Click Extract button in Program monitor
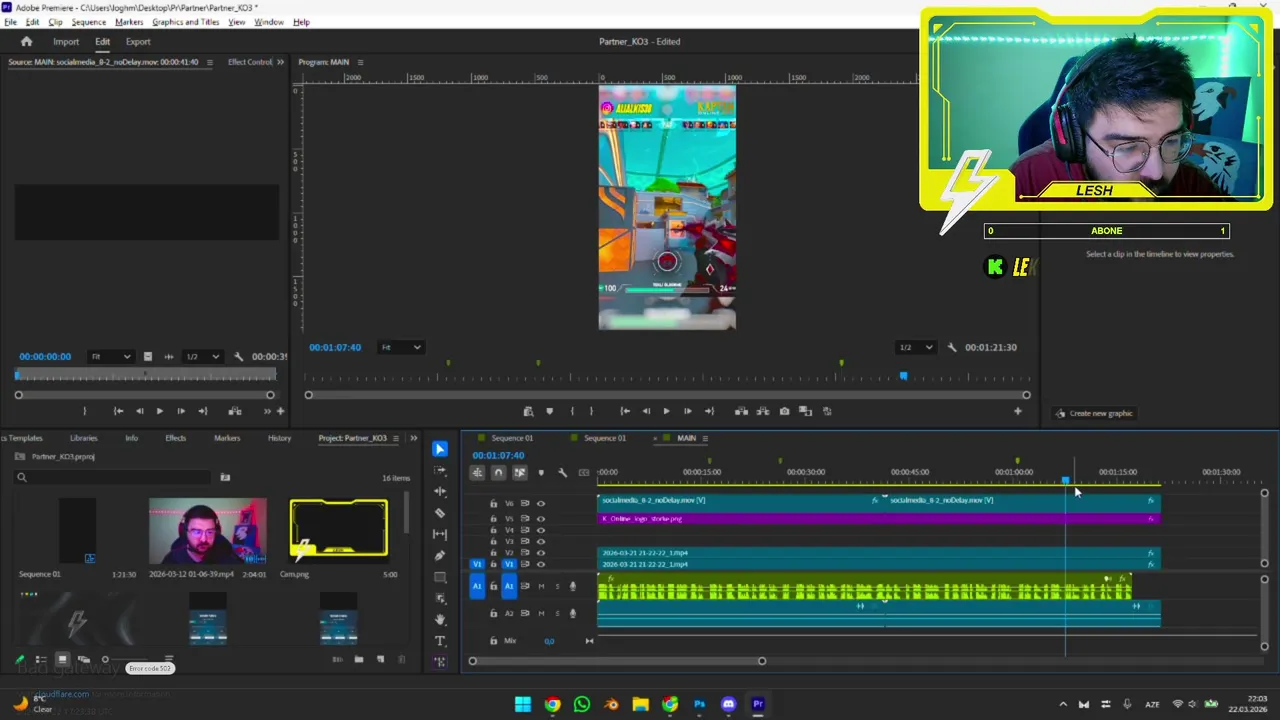The height and width of the screenshot is (720, 1280). click(x=762, y=411)
